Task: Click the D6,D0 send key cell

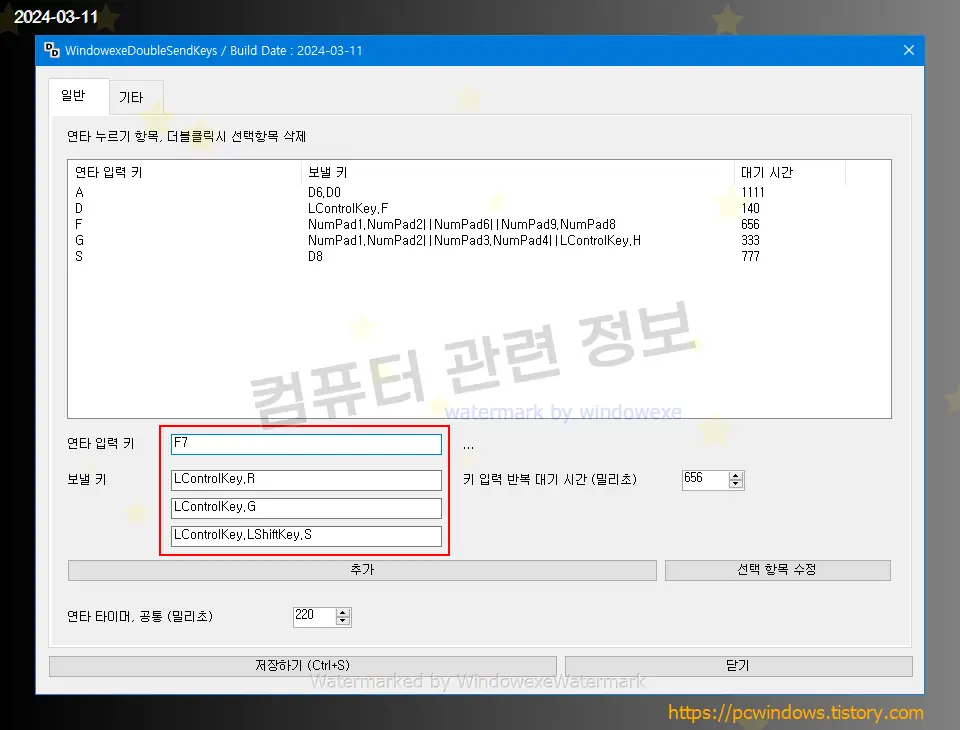Action: click(324, 192)
